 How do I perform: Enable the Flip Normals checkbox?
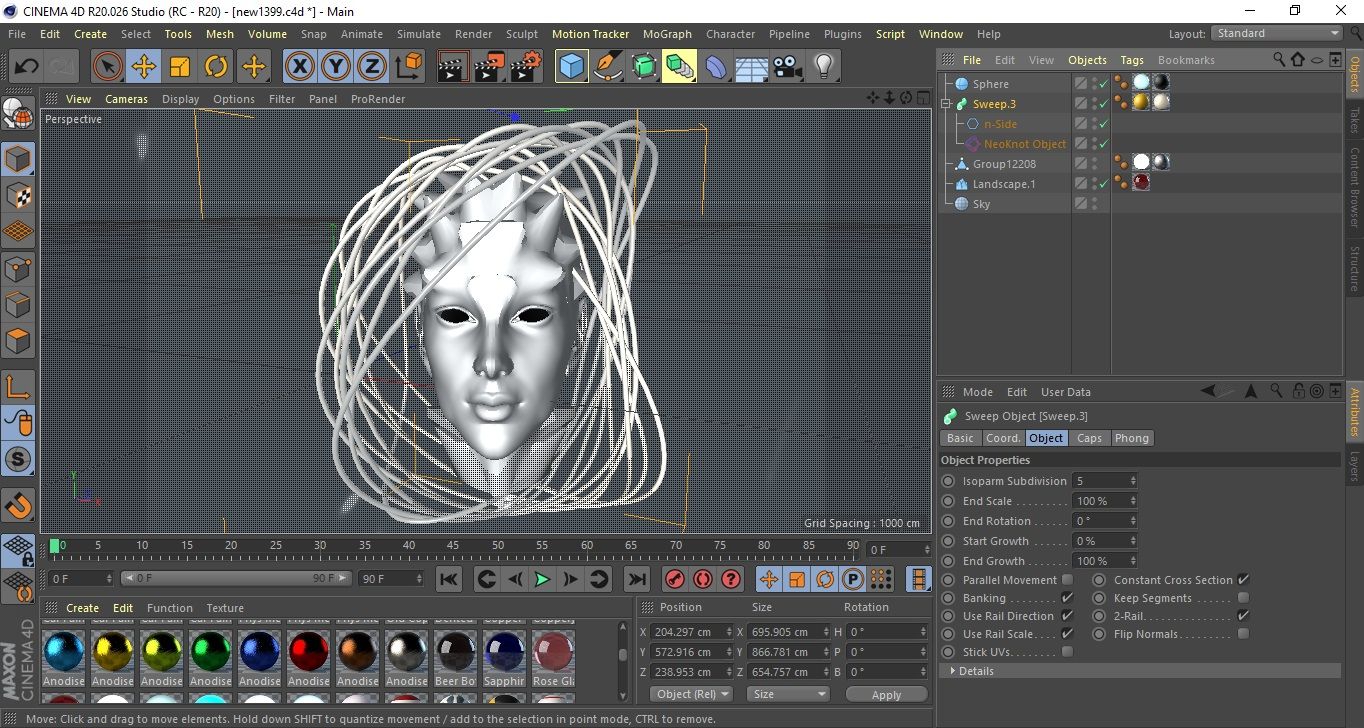[x=1243, y=634]
